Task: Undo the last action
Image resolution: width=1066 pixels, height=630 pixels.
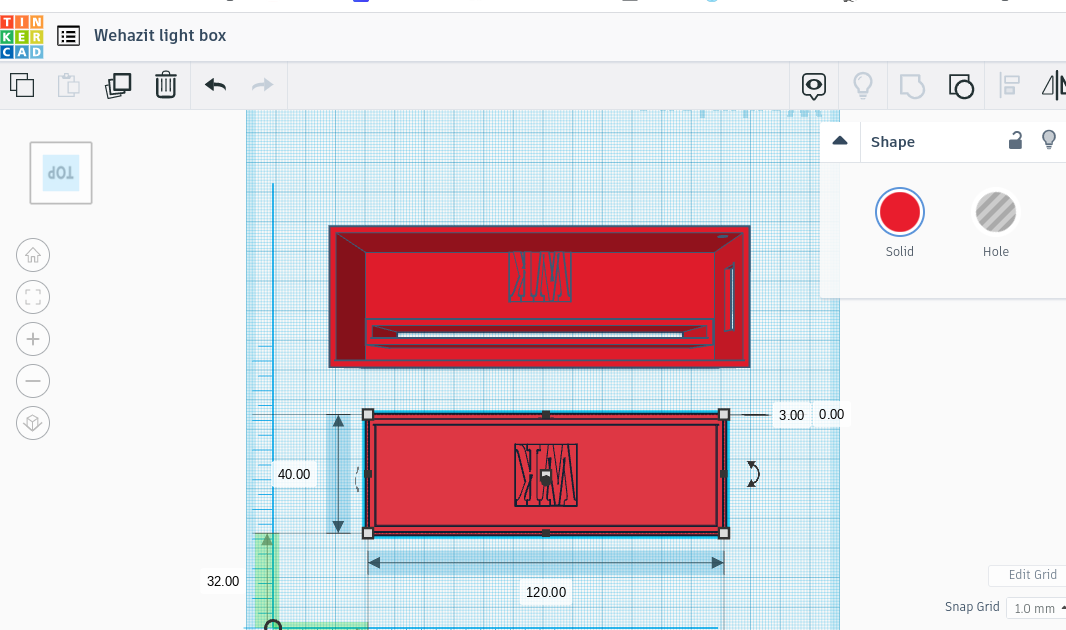Action: tap(214, 86)
